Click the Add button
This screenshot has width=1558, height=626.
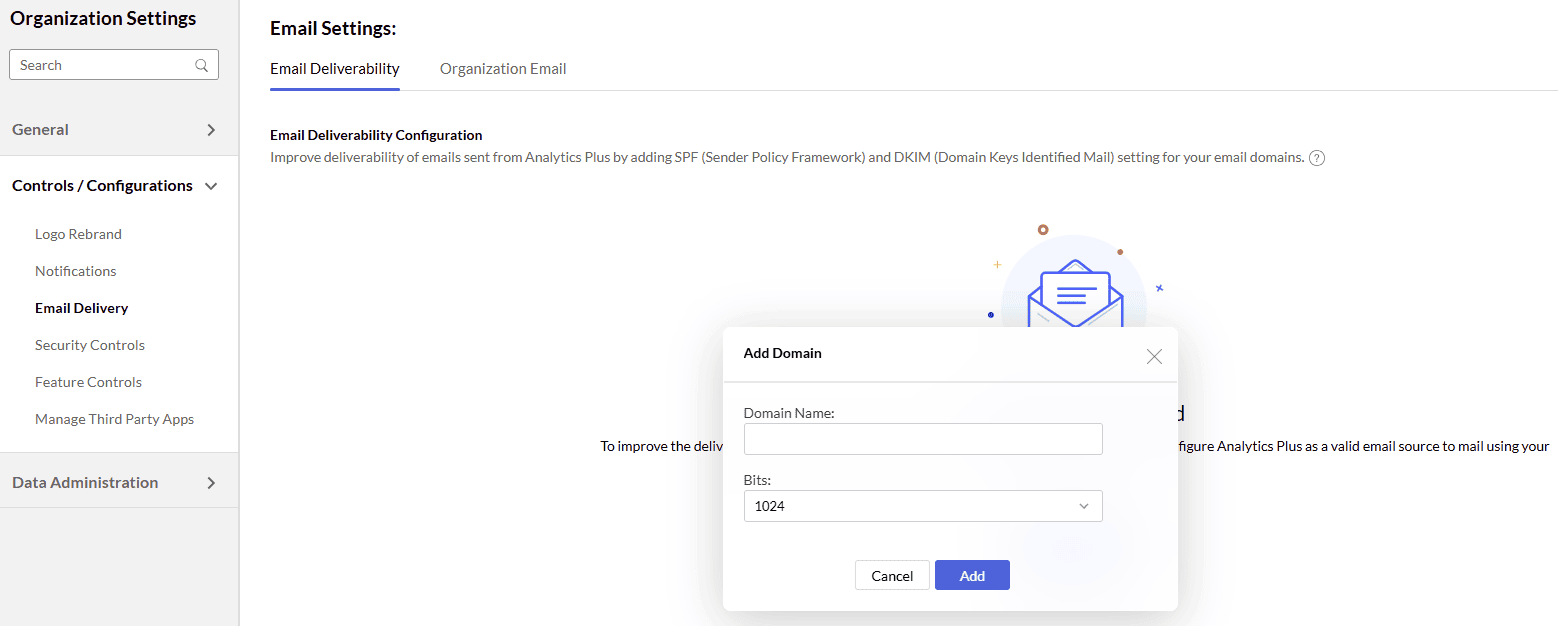pos(971,576)
